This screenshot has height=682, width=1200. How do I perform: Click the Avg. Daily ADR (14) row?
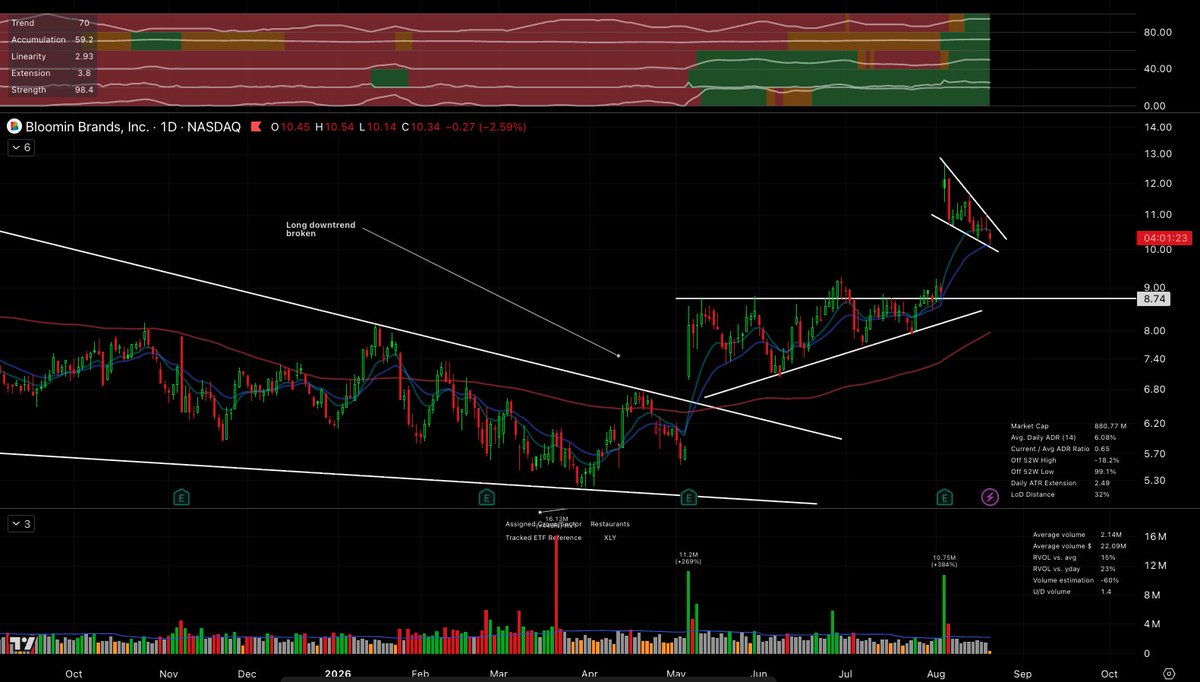[x=1066, y=436]
